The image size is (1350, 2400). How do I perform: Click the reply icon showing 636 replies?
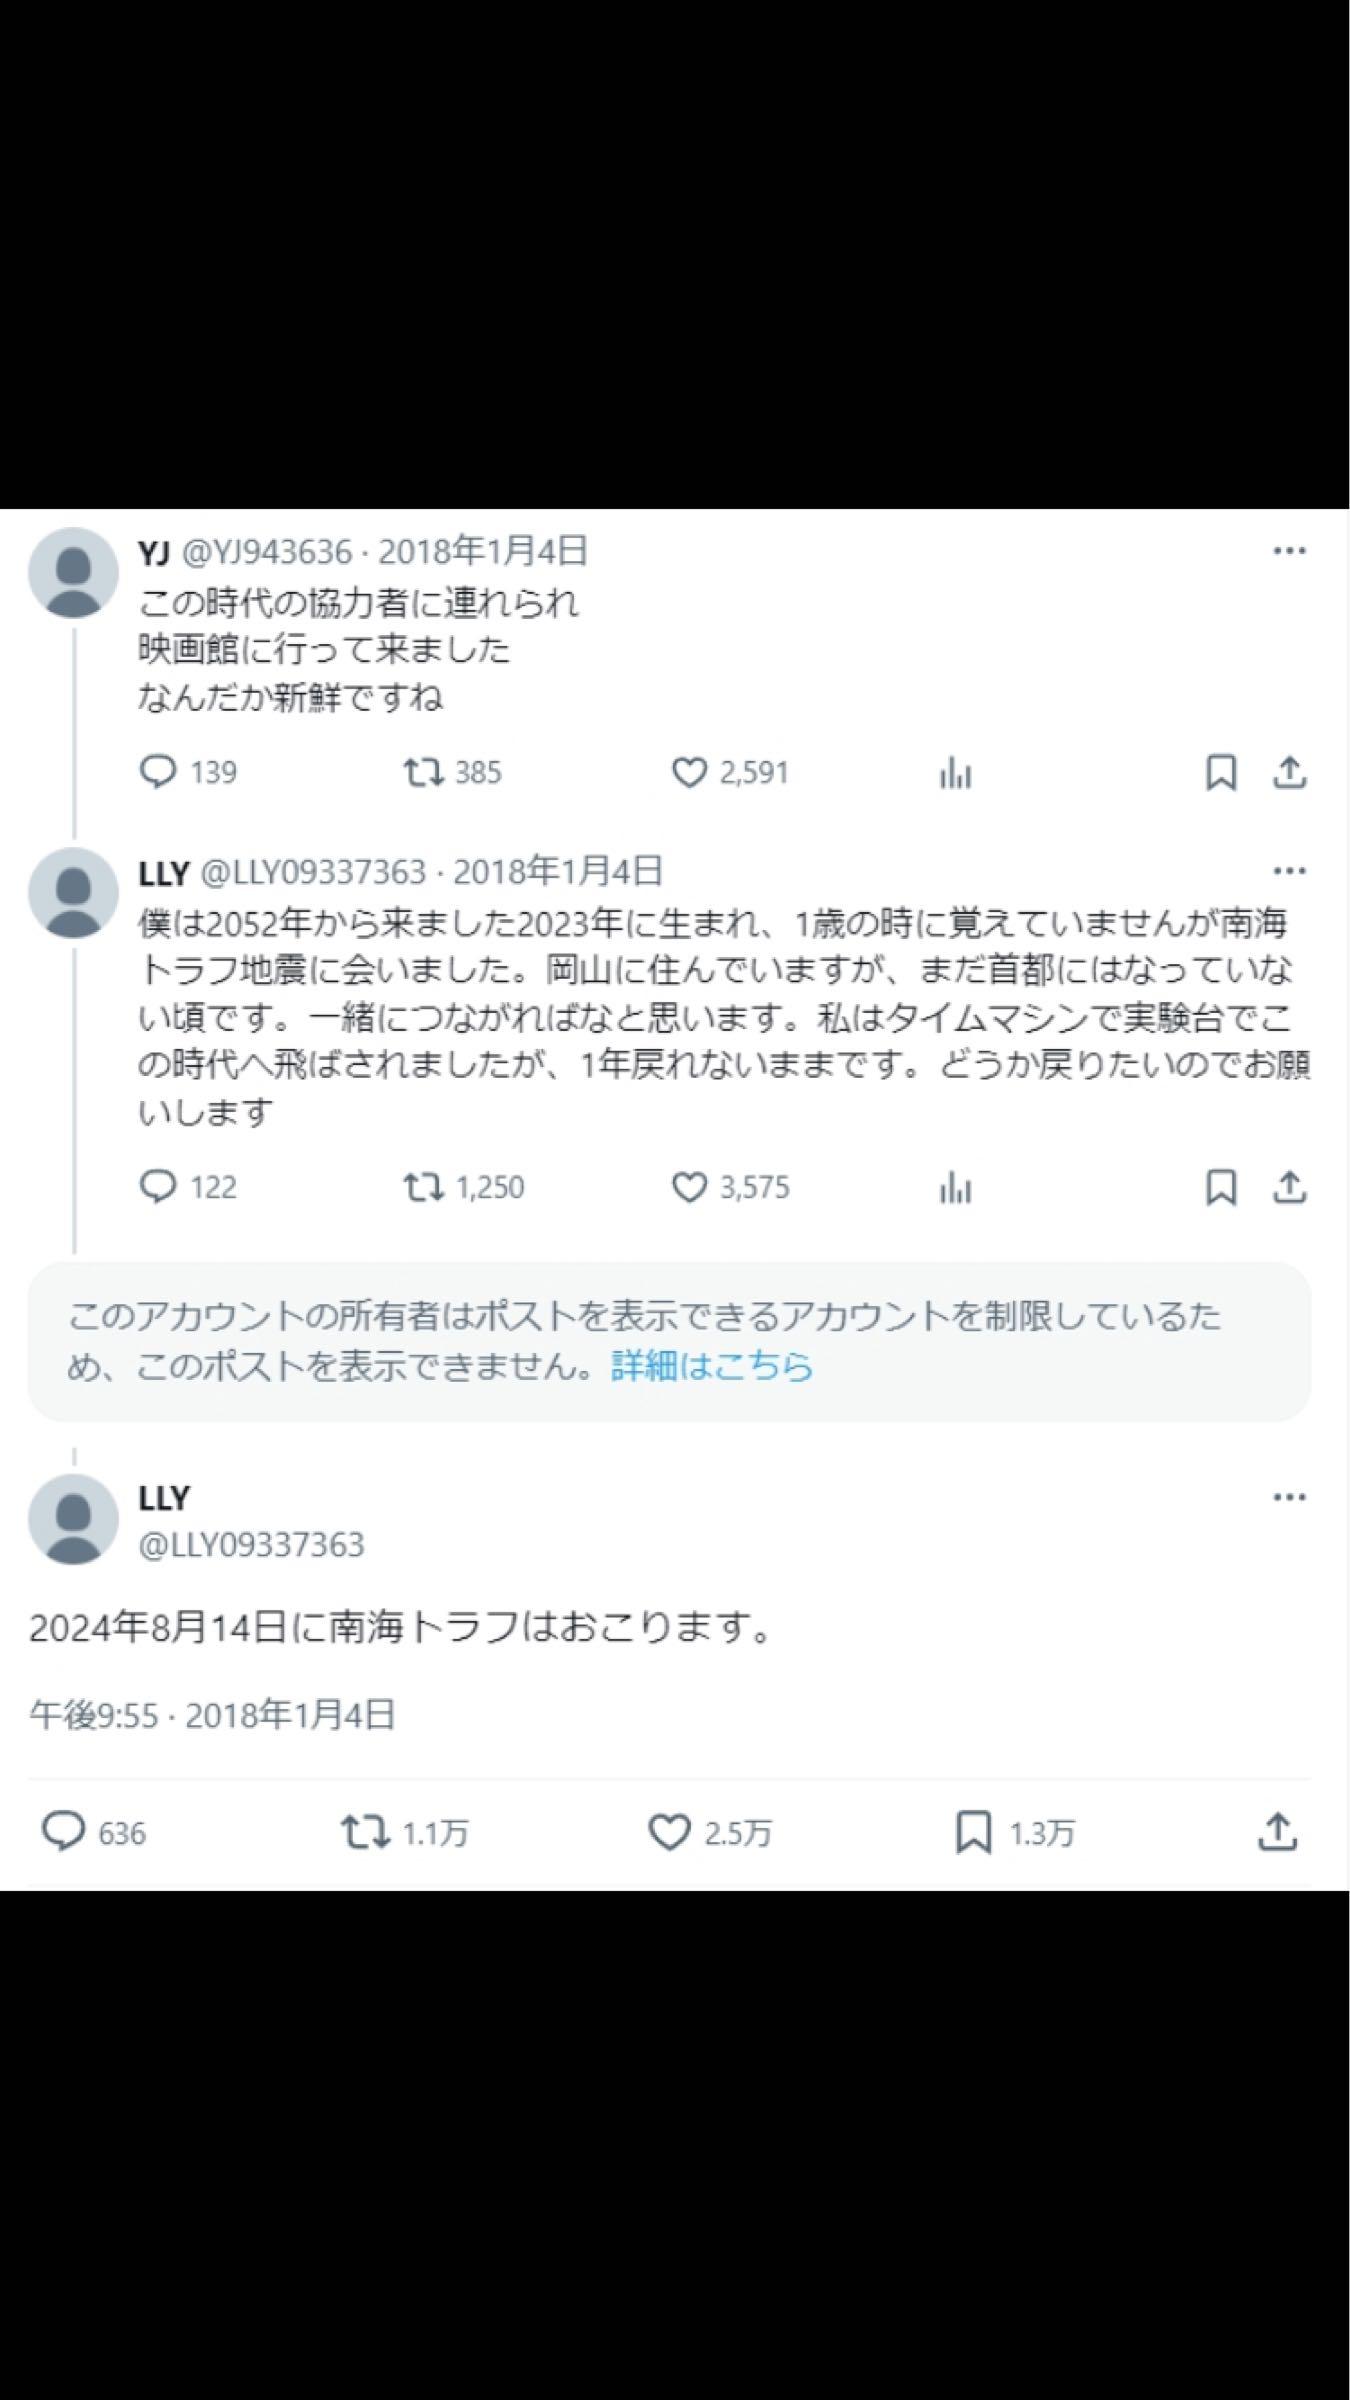(x=63, y=1830)
